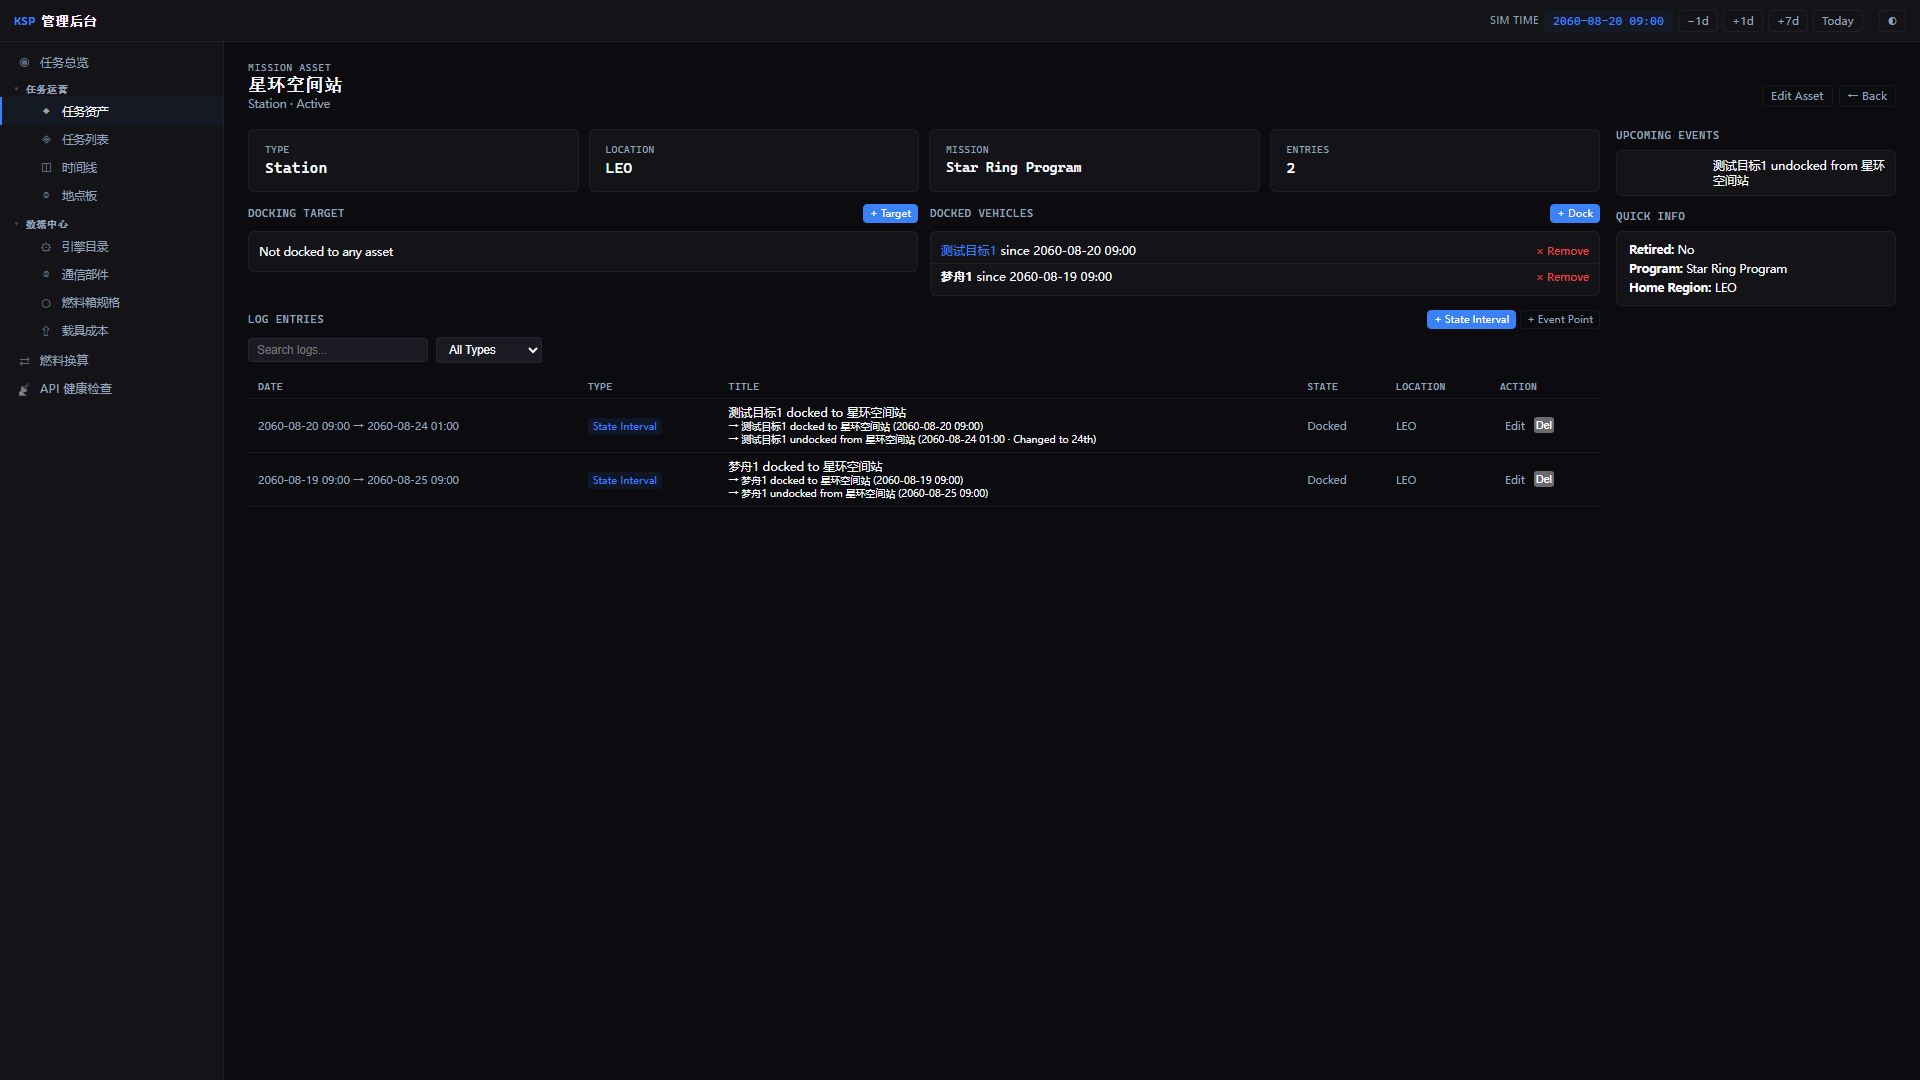The width and height of the screenshot is (1920, 1080).
Task: Reset sim time with Today button
Action: [1837, 21]
